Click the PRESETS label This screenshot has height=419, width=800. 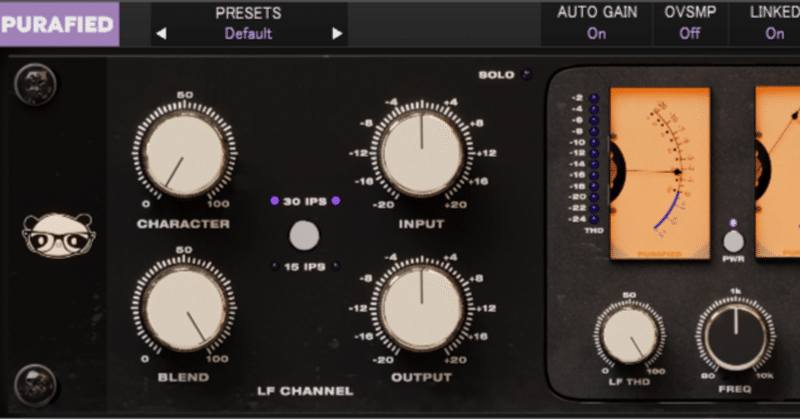coord(248,13)
